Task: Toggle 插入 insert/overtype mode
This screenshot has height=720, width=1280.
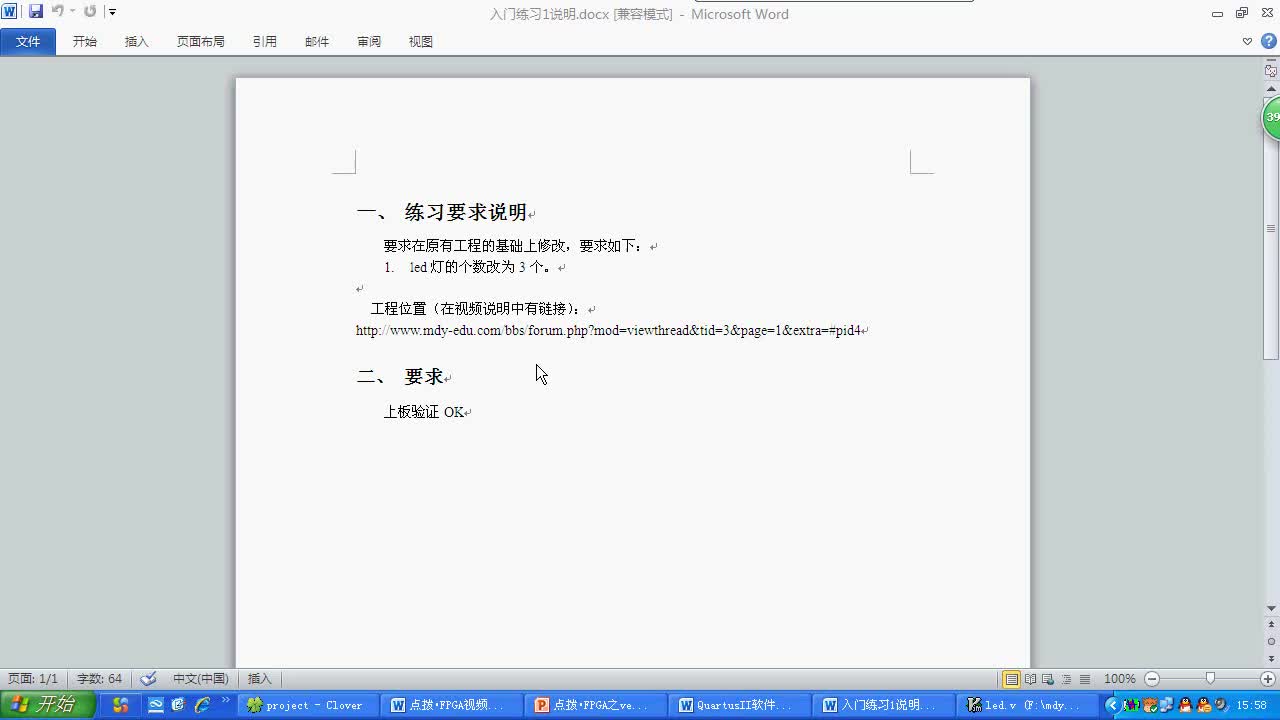Action: click(260, 679)
